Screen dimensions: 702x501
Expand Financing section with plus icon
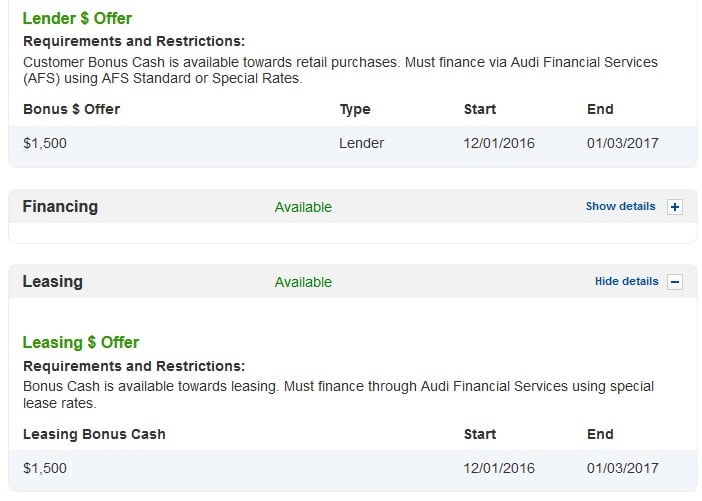(675, 207)
